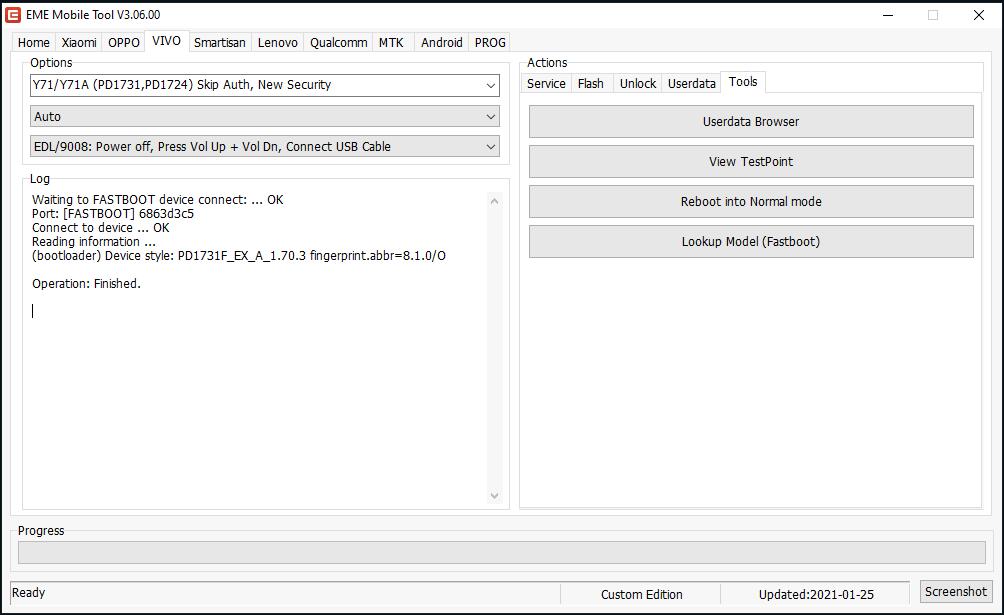Open the Userdata actions tab
The image size is (1004, 615).
coord(692,83)
